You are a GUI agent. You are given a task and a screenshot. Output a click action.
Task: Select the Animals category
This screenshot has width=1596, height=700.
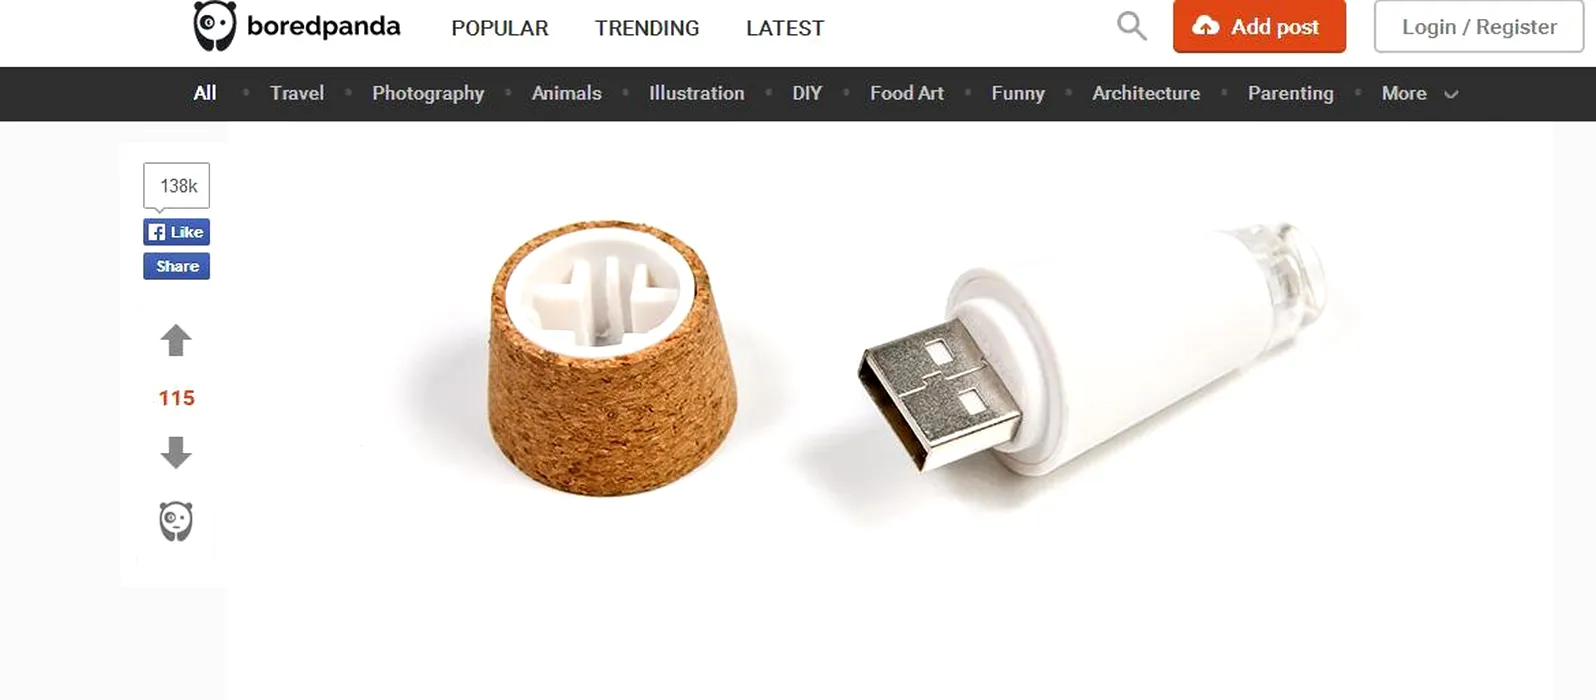coord(567,93)
